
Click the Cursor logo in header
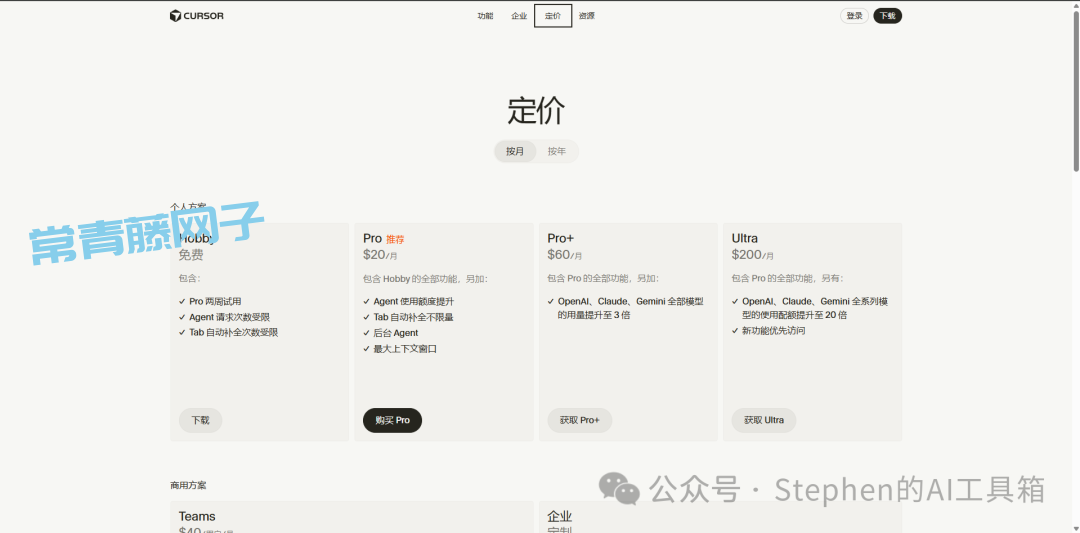(x=197, y=16)
